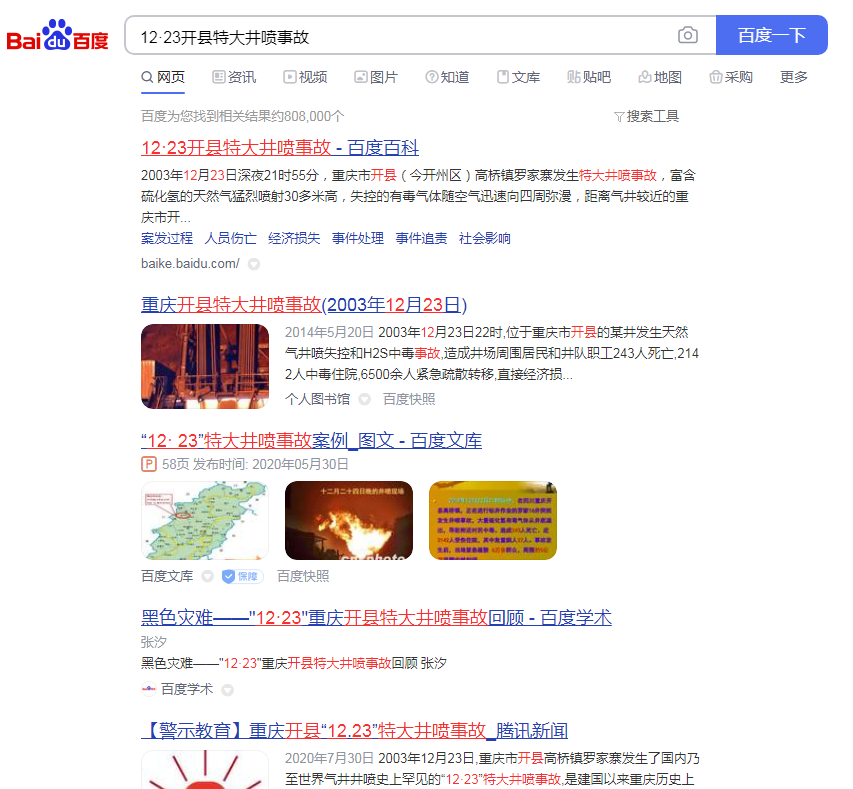This screenshot has width=853, height=789.
Task: Expand dropdown arrow next to 个人图书馆
Action: point(364,399)
